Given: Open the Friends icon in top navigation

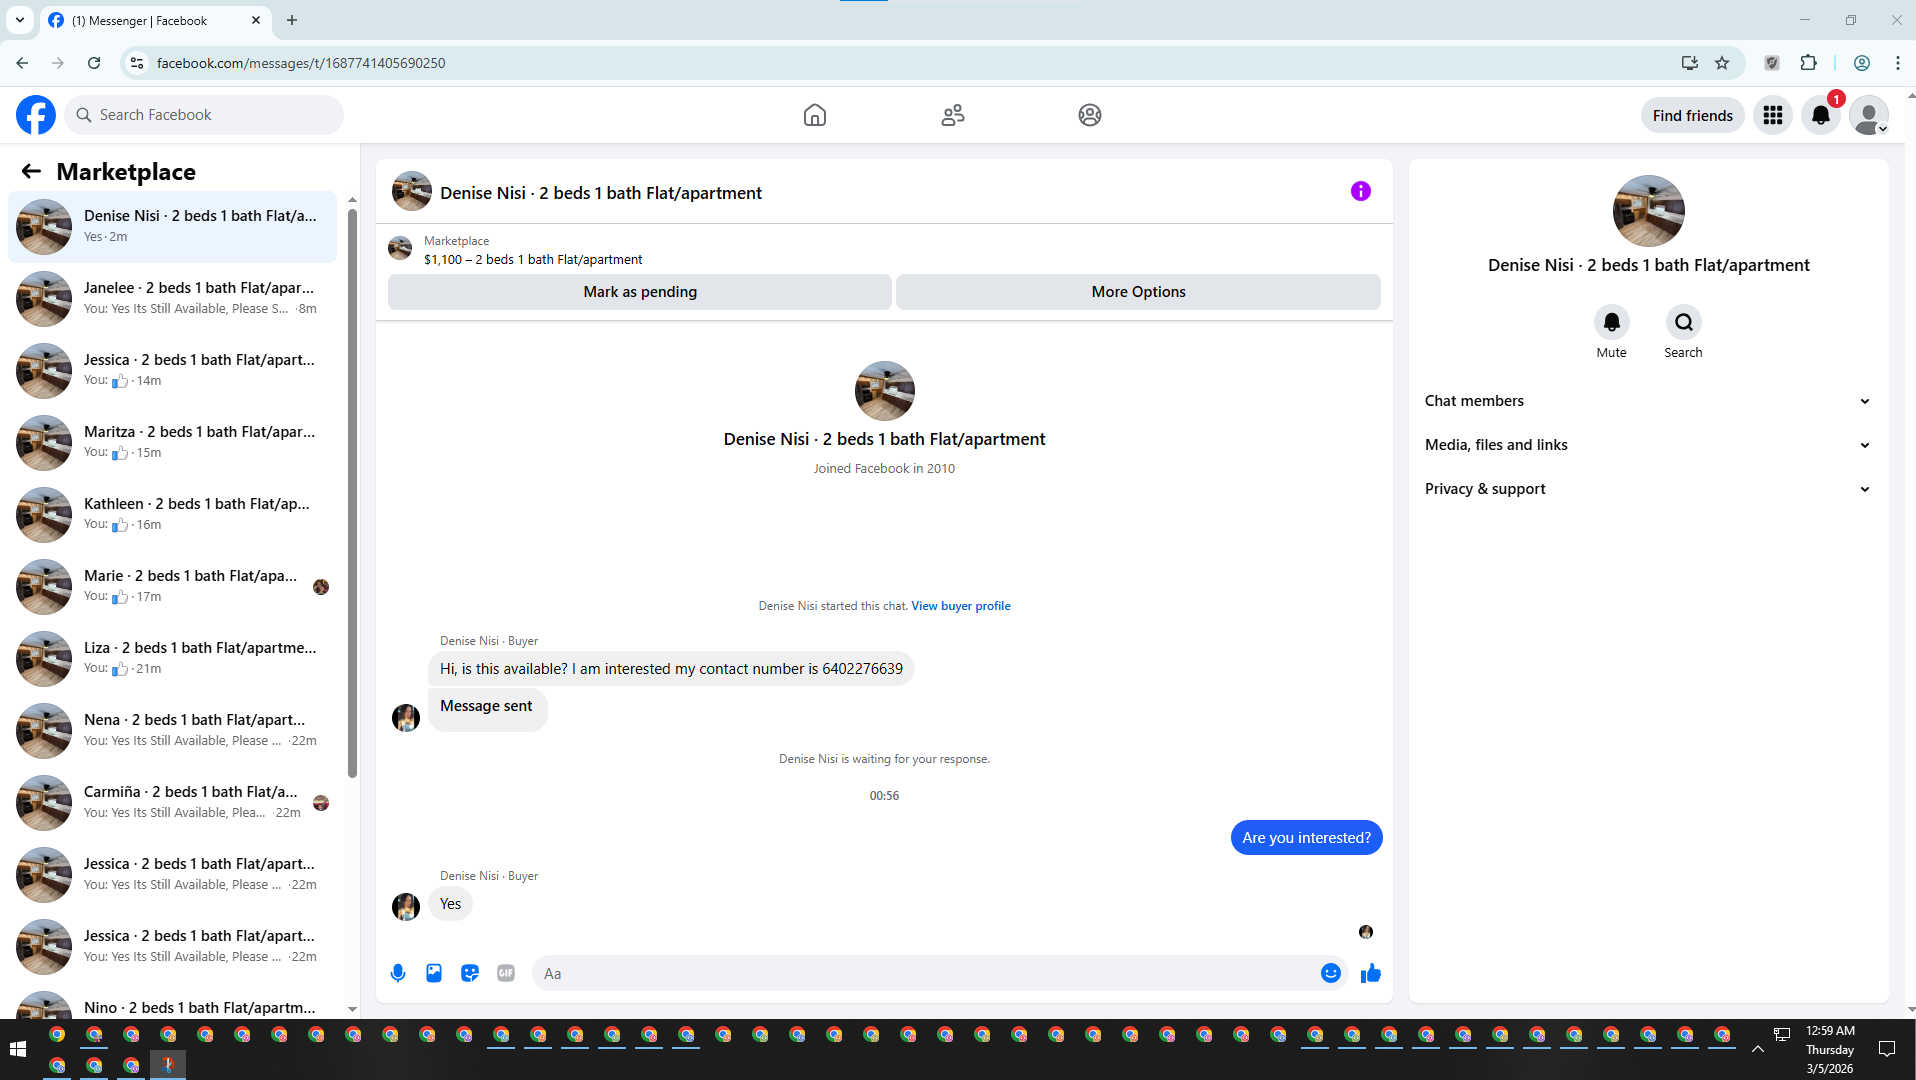Looking at the screenshot, I should point(953,115).
